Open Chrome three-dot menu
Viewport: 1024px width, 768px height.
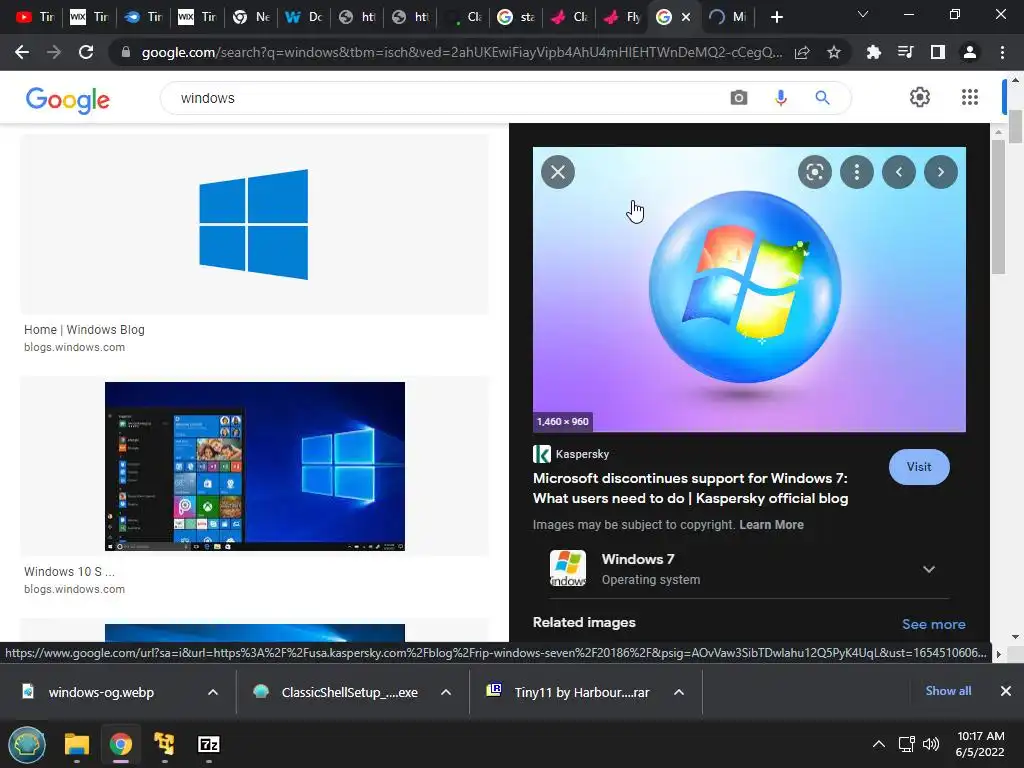tap(1002, 52)
